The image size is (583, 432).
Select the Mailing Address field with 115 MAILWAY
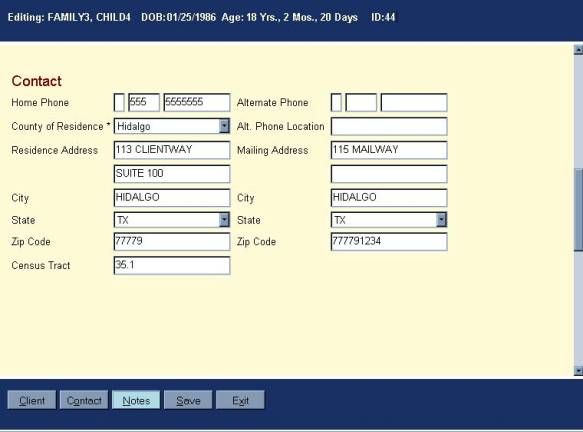pos(389,150)
